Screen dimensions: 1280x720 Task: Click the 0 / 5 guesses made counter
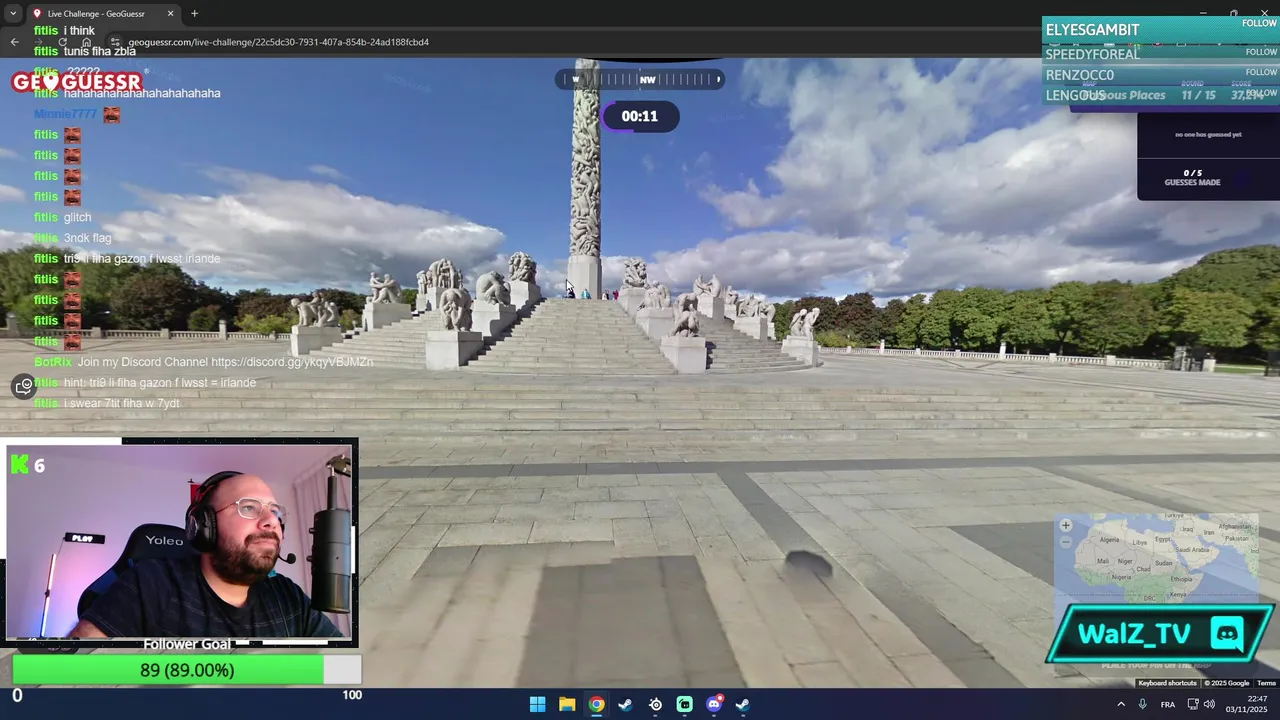pyautogui.click(x=1192, y=177)
